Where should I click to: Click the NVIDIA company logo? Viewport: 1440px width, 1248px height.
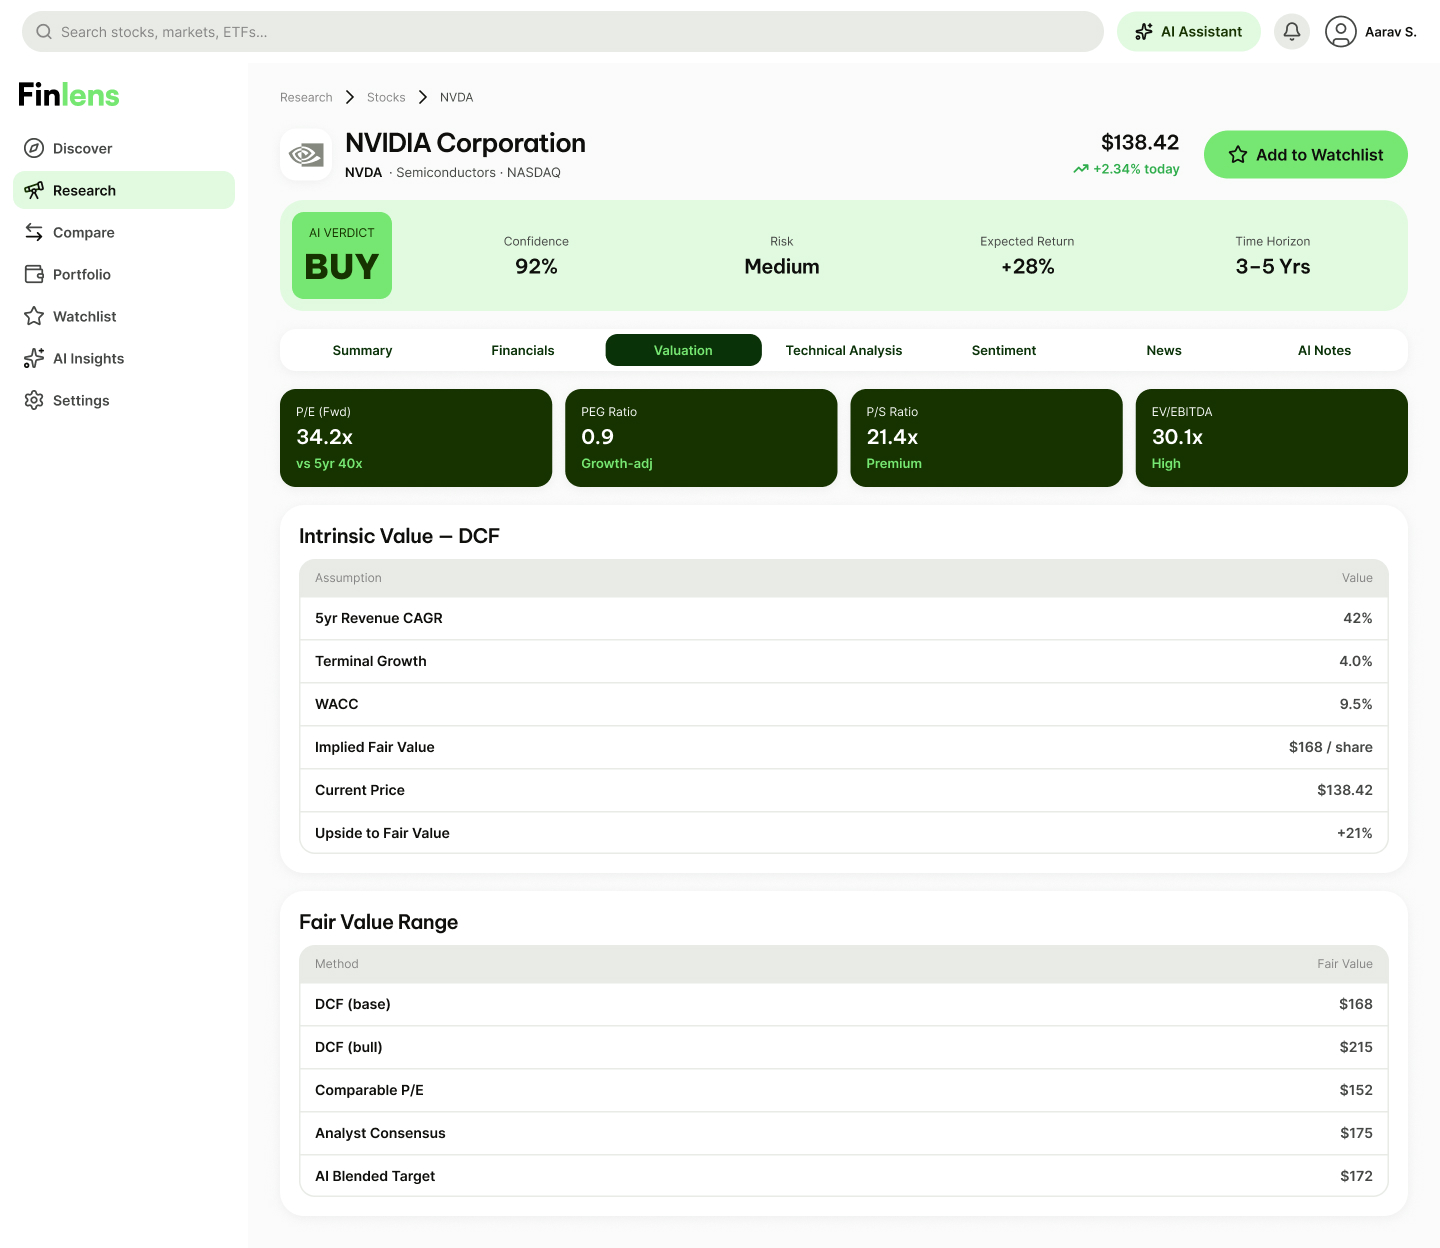306,155
